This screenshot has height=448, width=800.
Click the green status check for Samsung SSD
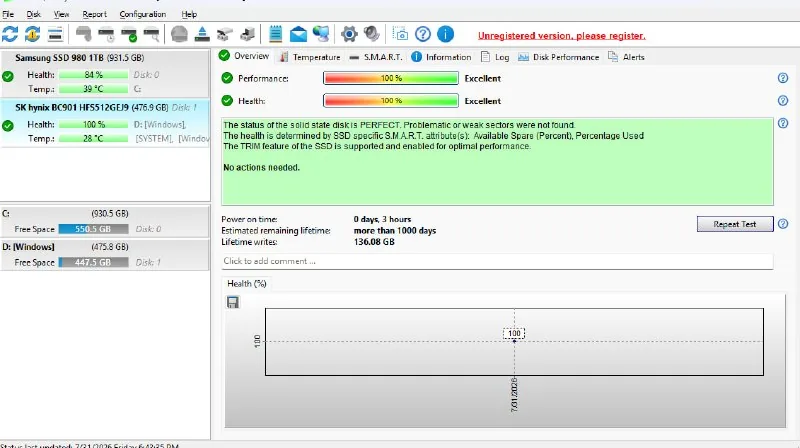(8, 77)
